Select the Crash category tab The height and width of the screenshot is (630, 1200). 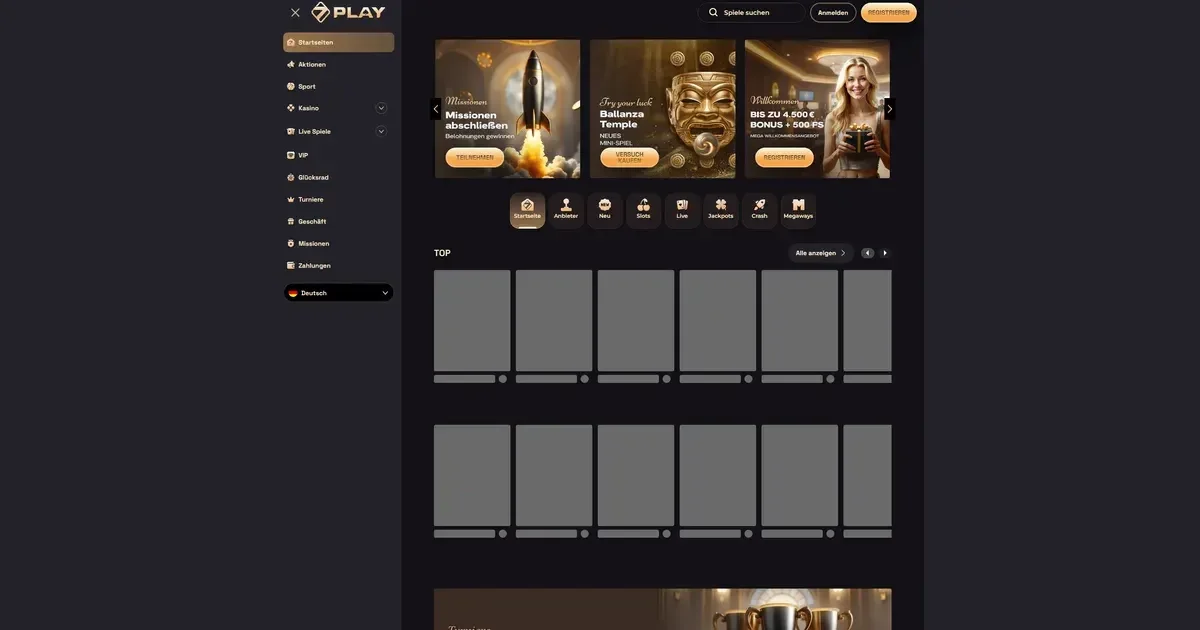[760, 210]
